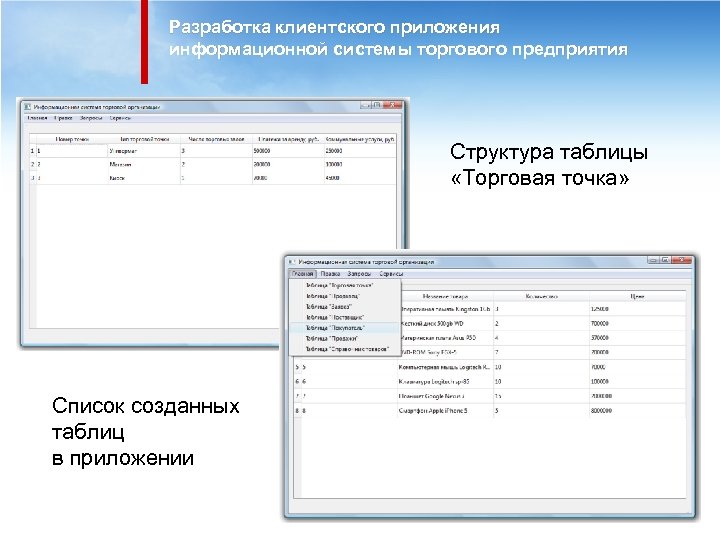
Task: Open the Запросы menu in the upper window
Action: point(90,118)
